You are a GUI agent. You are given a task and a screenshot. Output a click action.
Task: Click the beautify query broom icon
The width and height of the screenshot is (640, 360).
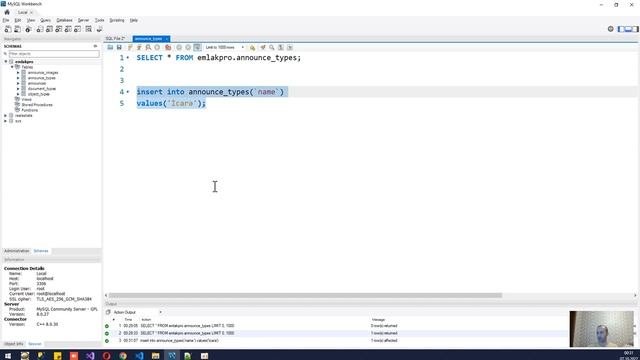coord(263,48)
